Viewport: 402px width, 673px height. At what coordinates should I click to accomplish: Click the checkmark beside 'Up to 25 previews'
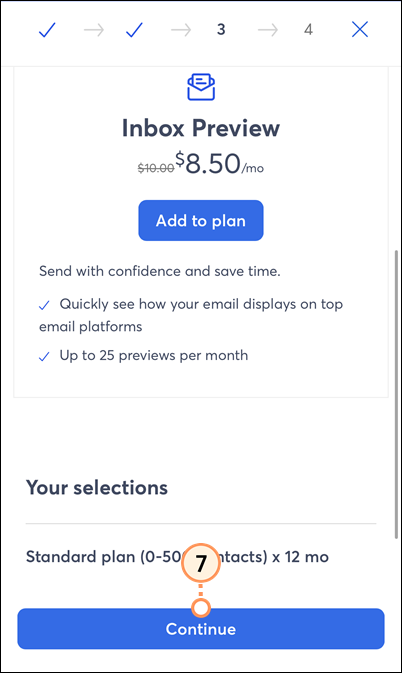click(44, 357)
